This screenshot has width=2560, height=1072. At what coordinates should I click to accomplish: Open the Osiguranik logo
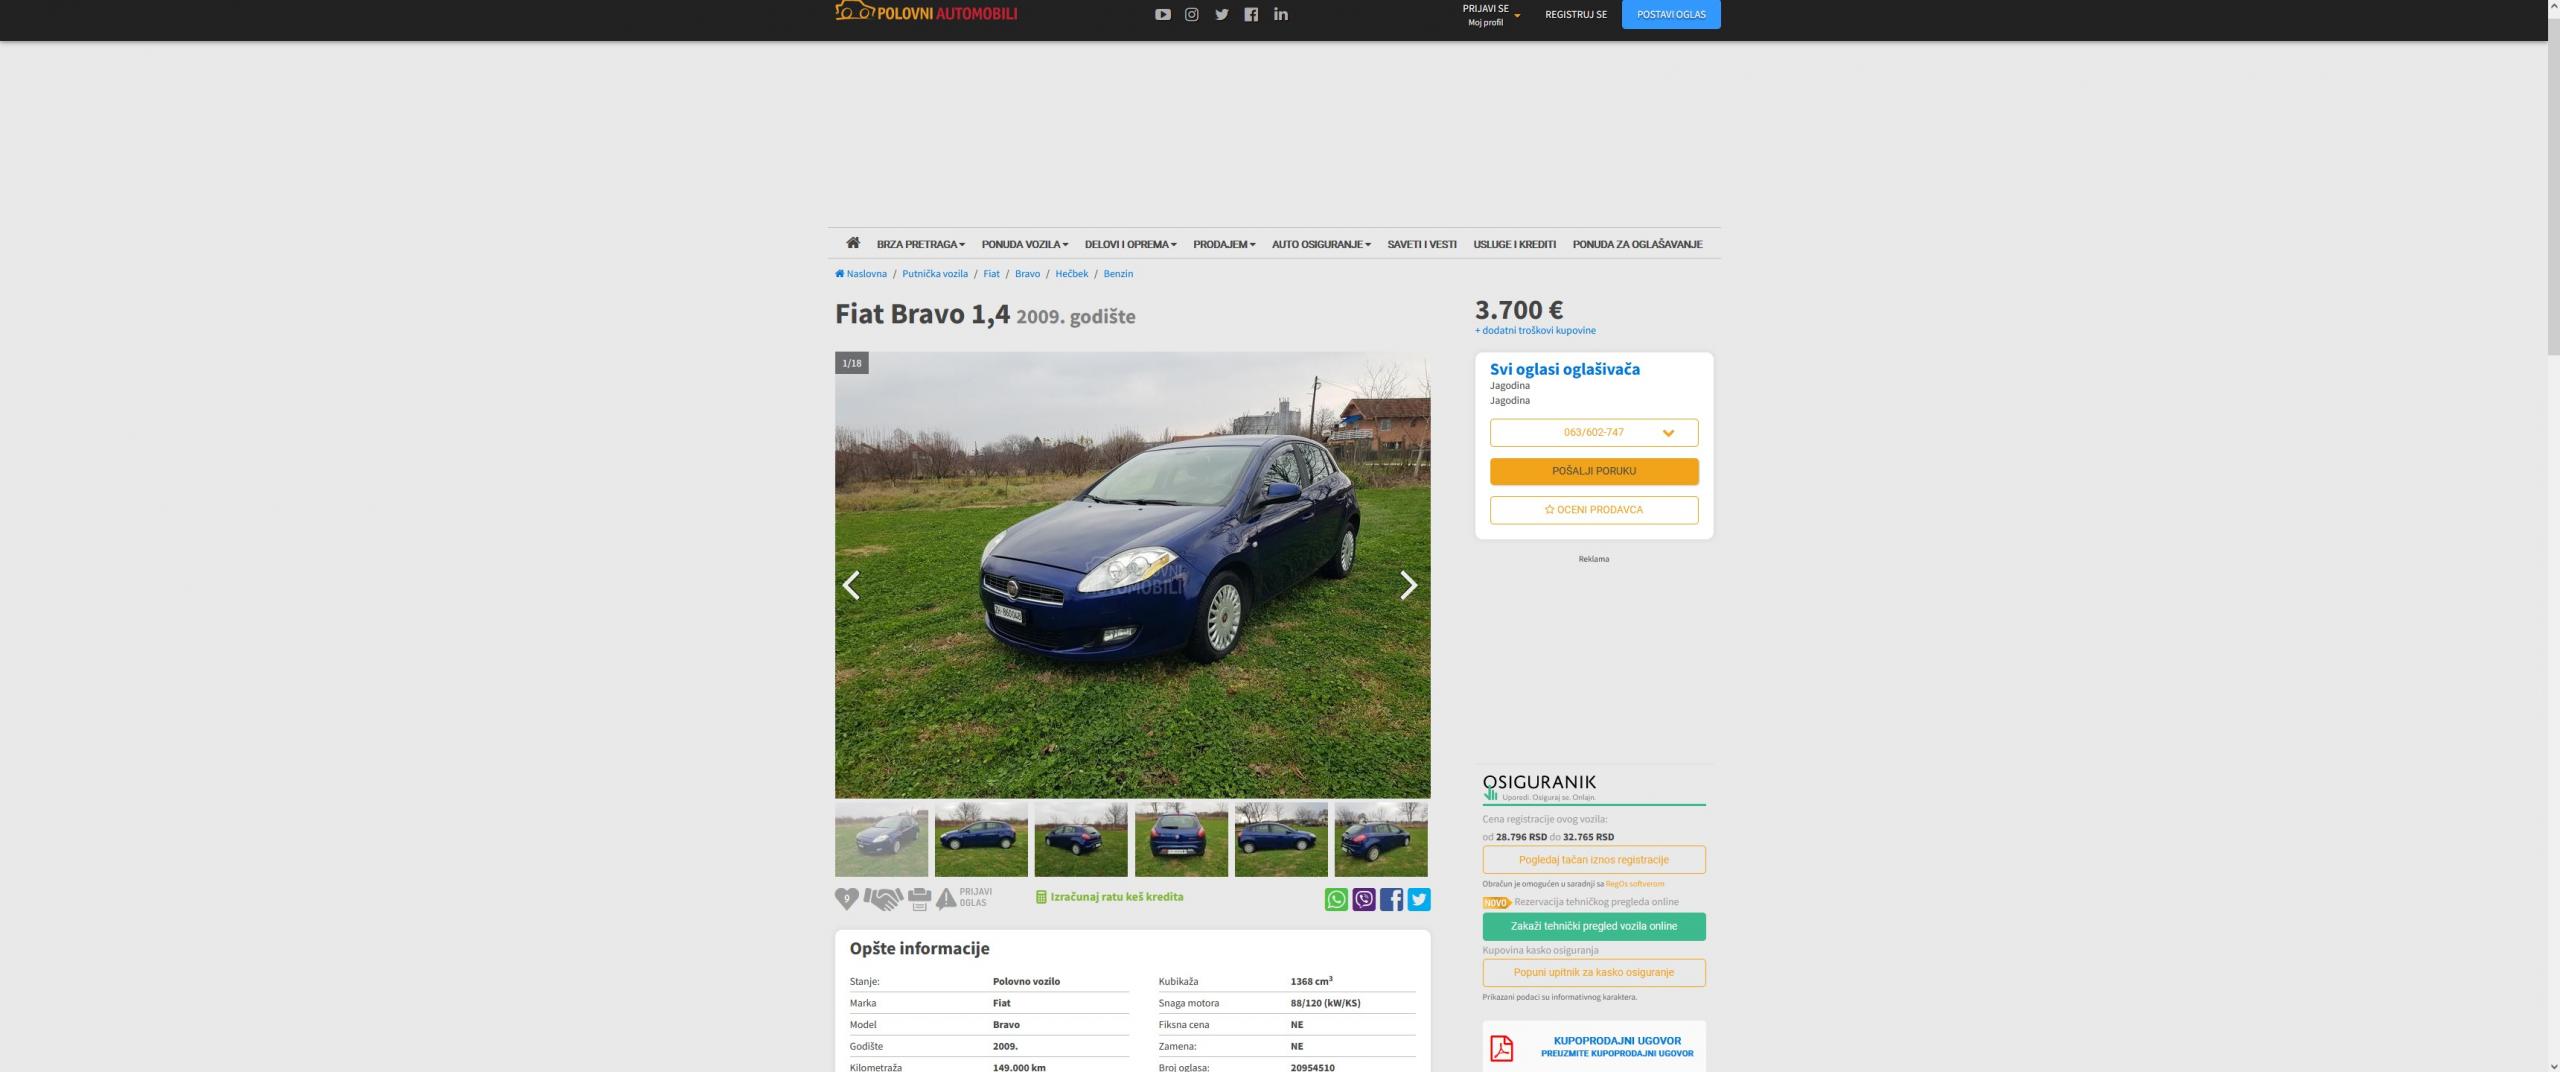tap(1539, 786)
